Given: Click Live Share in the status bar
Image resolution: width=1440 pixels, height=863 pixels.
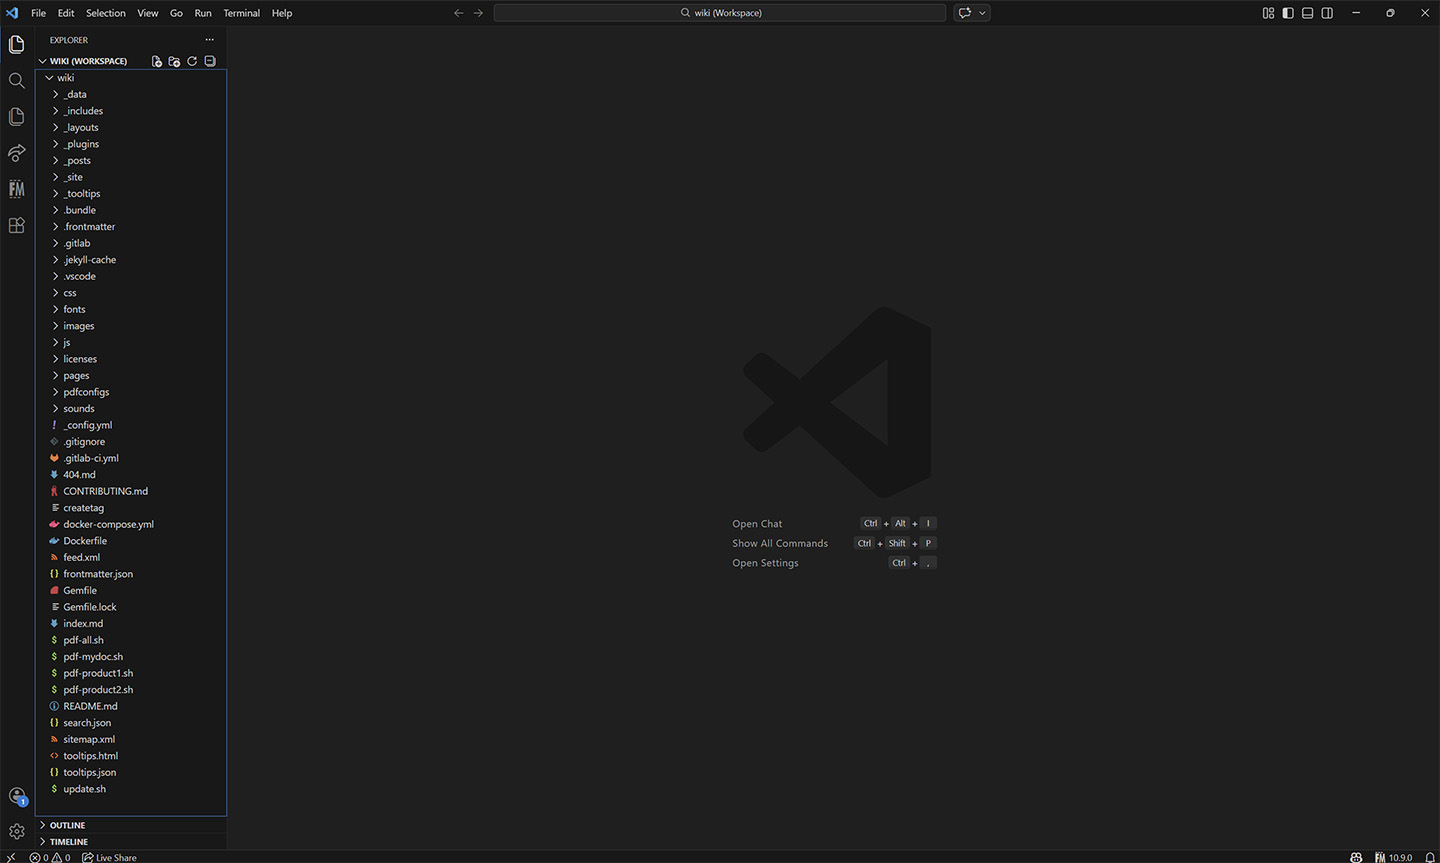Looking at the screenshot, I should (110, 857).
